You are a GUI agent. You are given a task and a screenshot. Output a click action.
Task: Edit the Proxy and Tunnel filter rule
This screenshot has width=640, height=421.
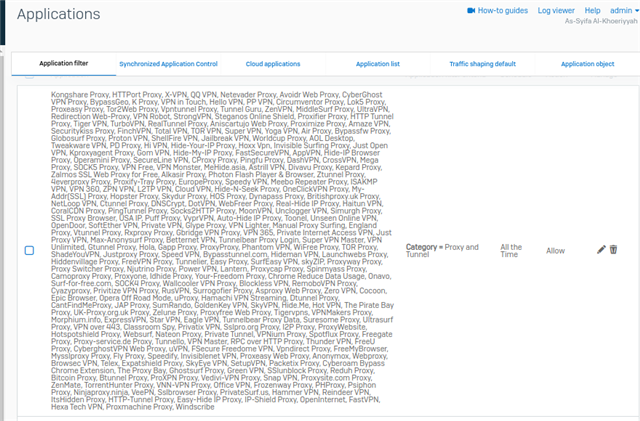[x=601, y=249]
